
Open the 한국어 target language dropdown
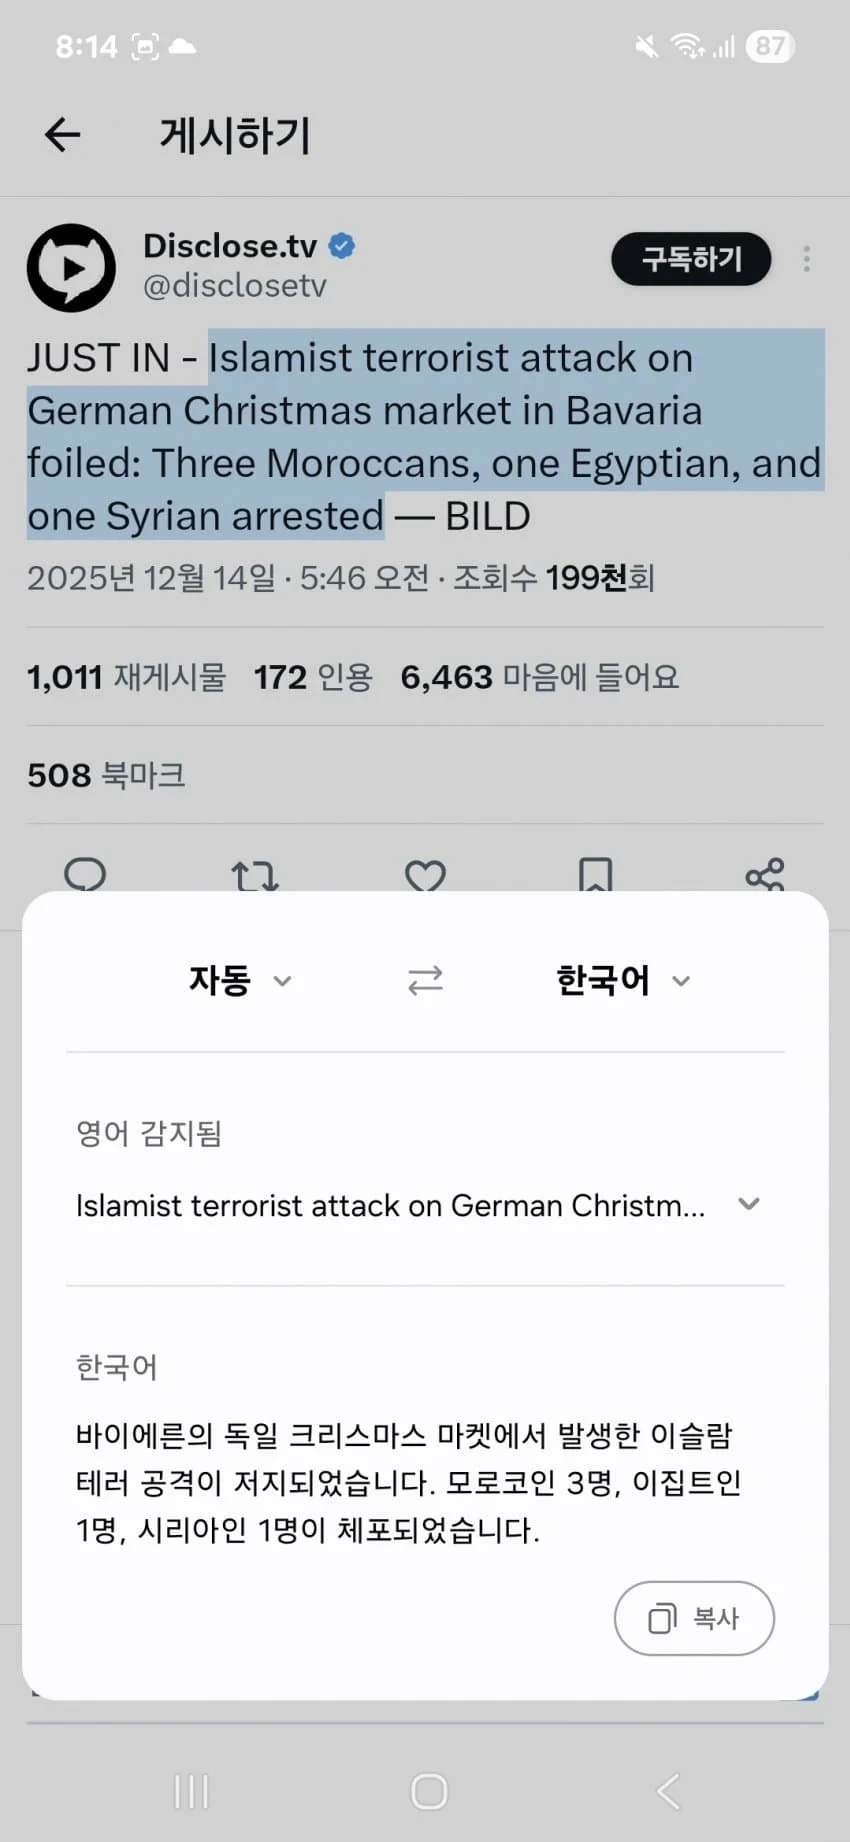tap(623, 980)
